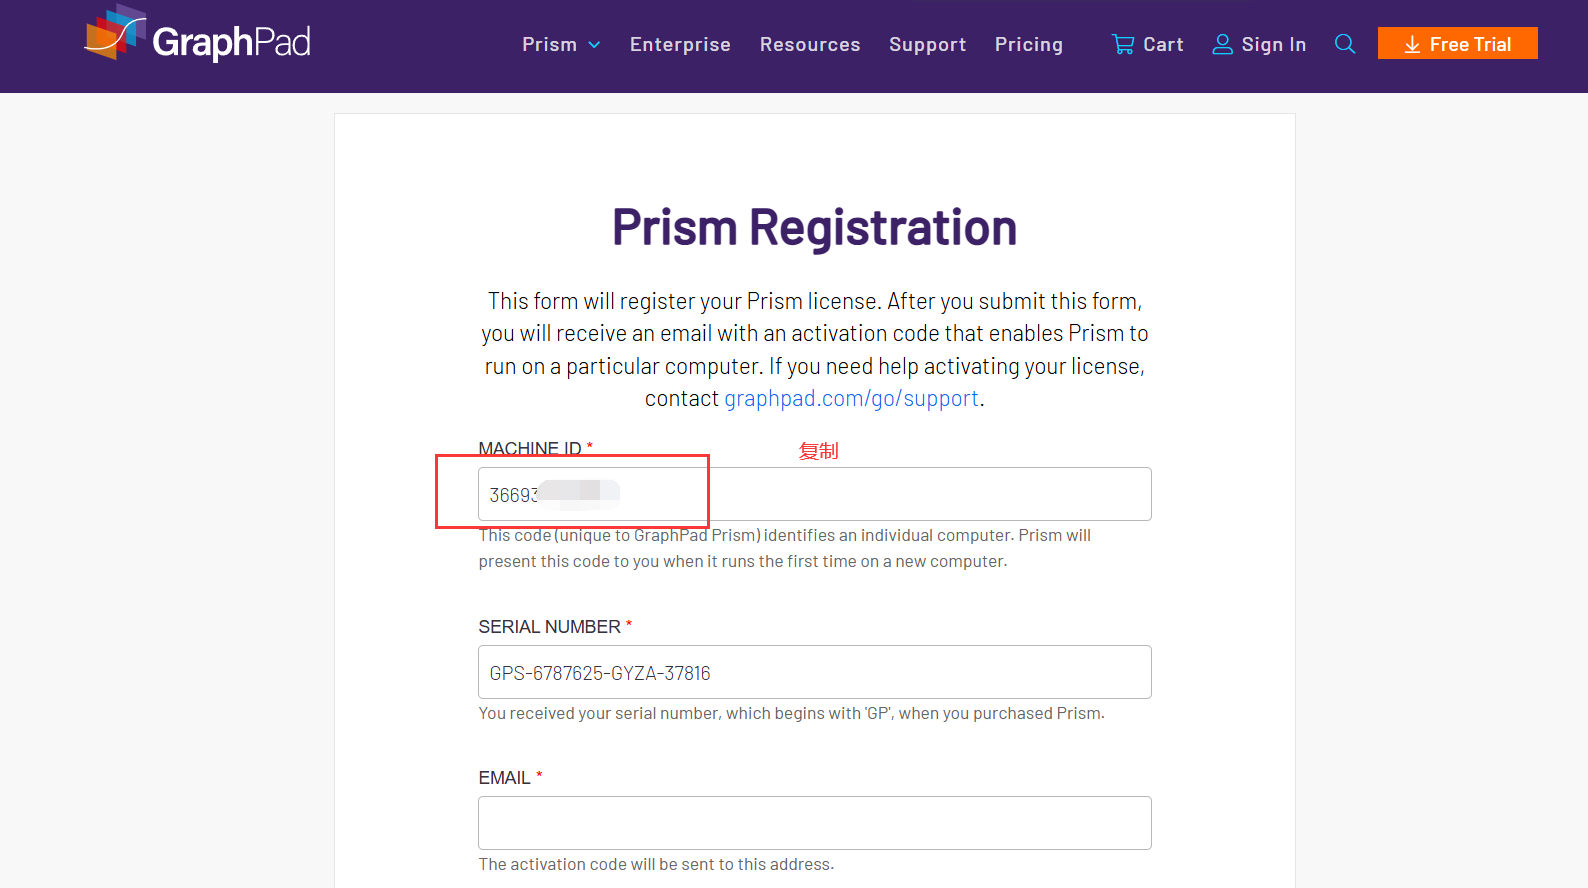Screen dimensions: 1588x888
Task: Click the GraphPad wordmark text
Action: (231, 42)
